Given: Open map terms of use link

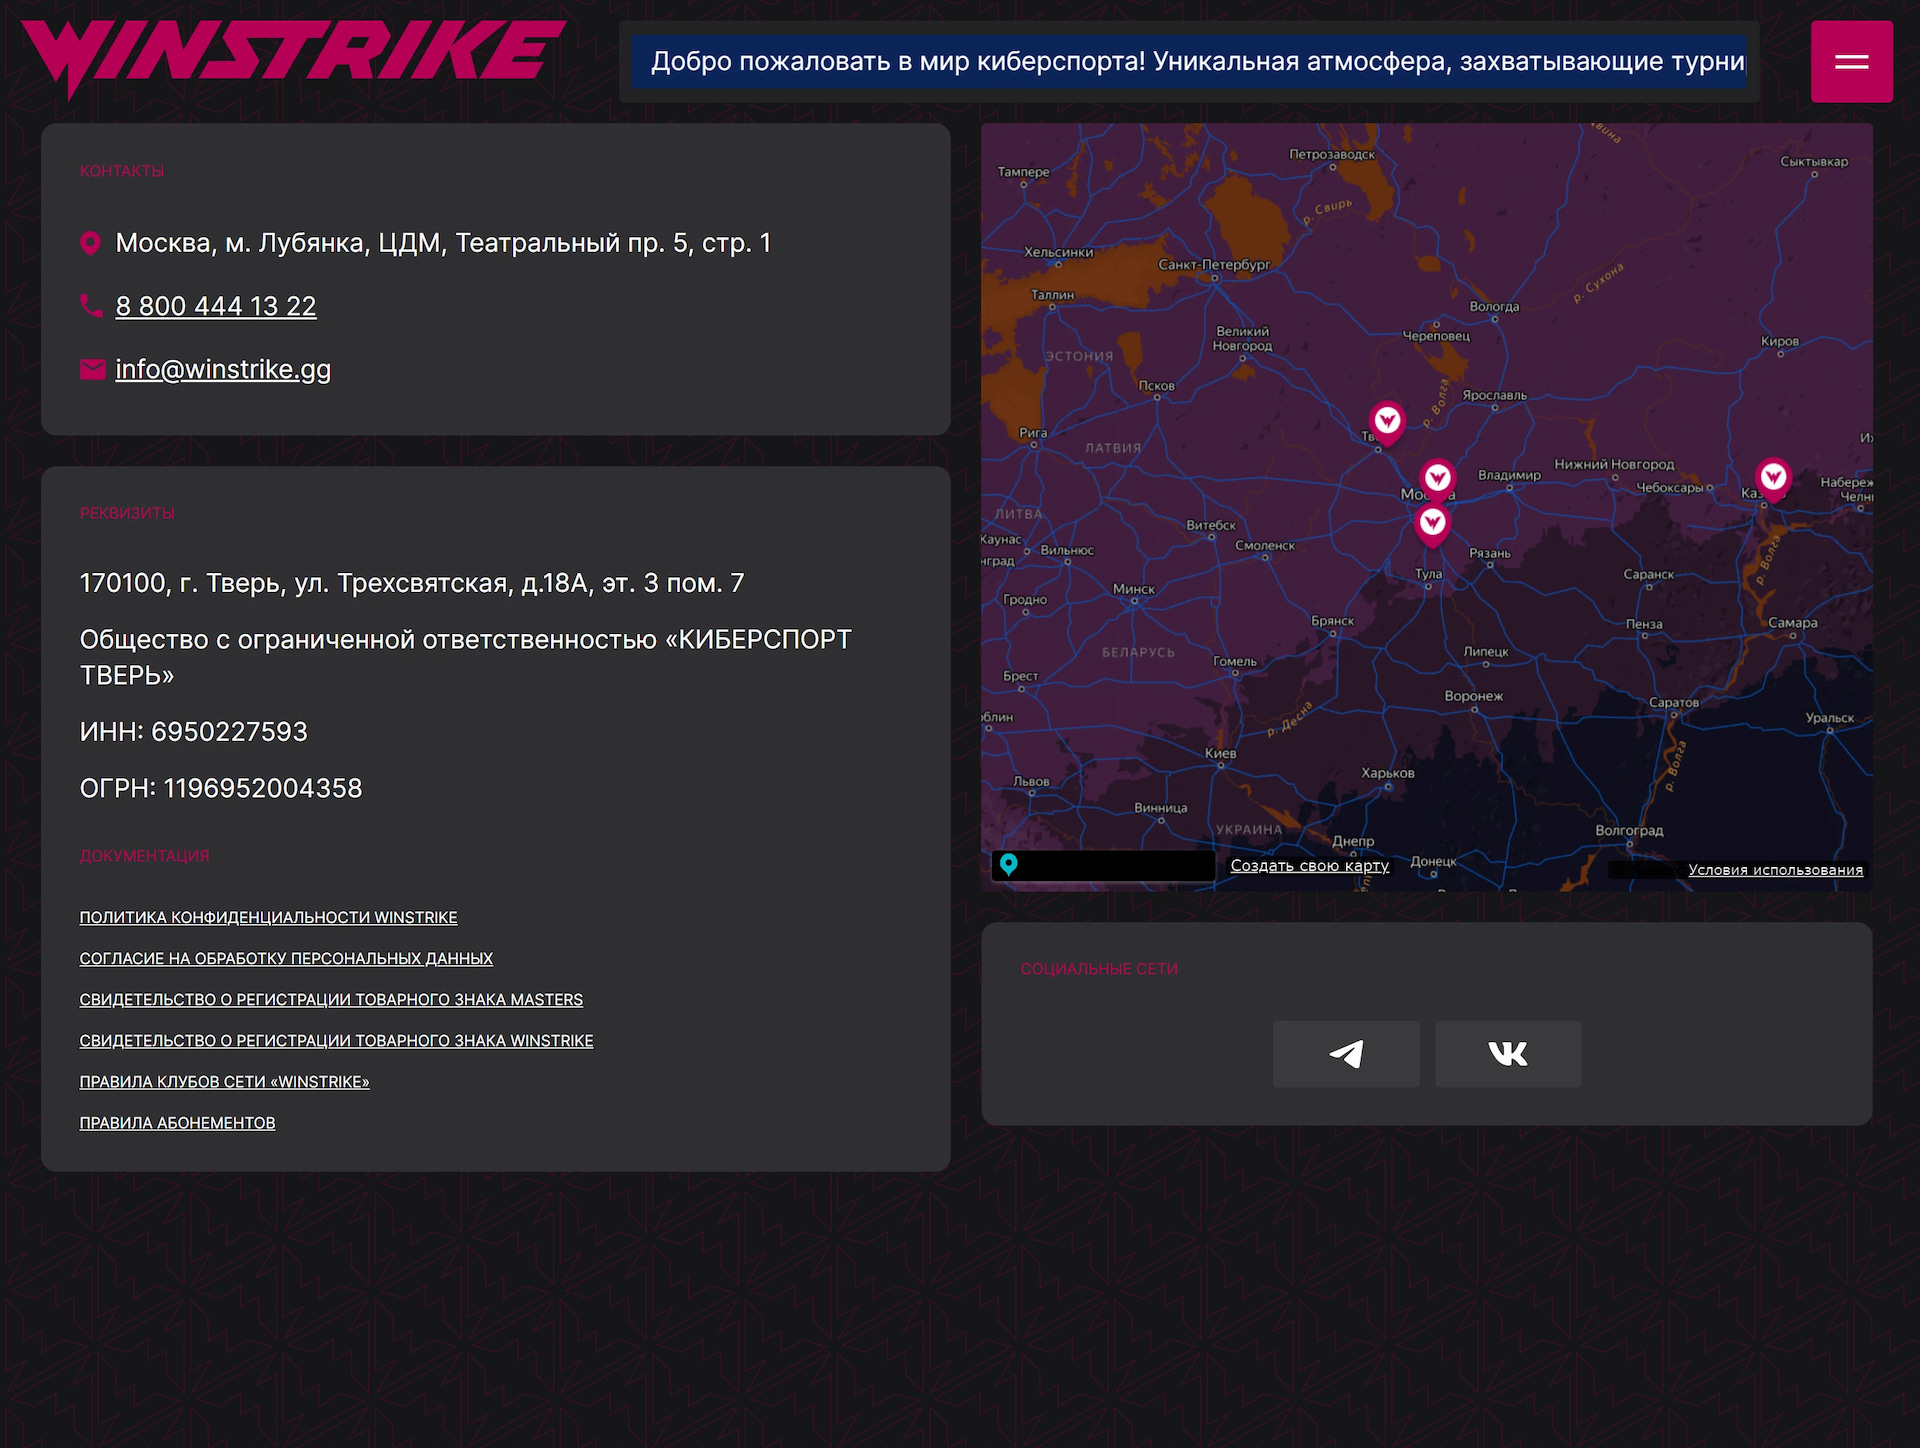Looking at the screenshot, I should click(1775, 869).
